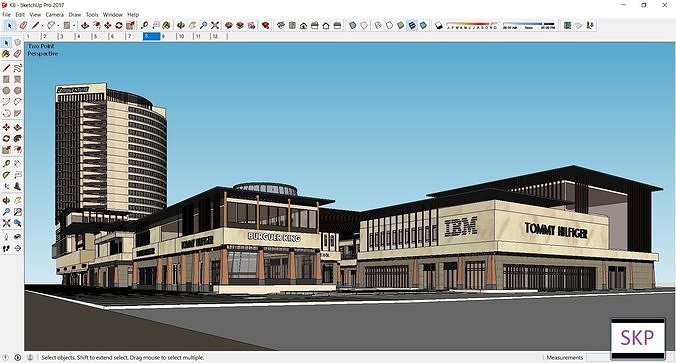Viewport: 676px width, 363px height.
Task: Send model to LayOut
Action: pyautogui.click(x=251, y=25)
